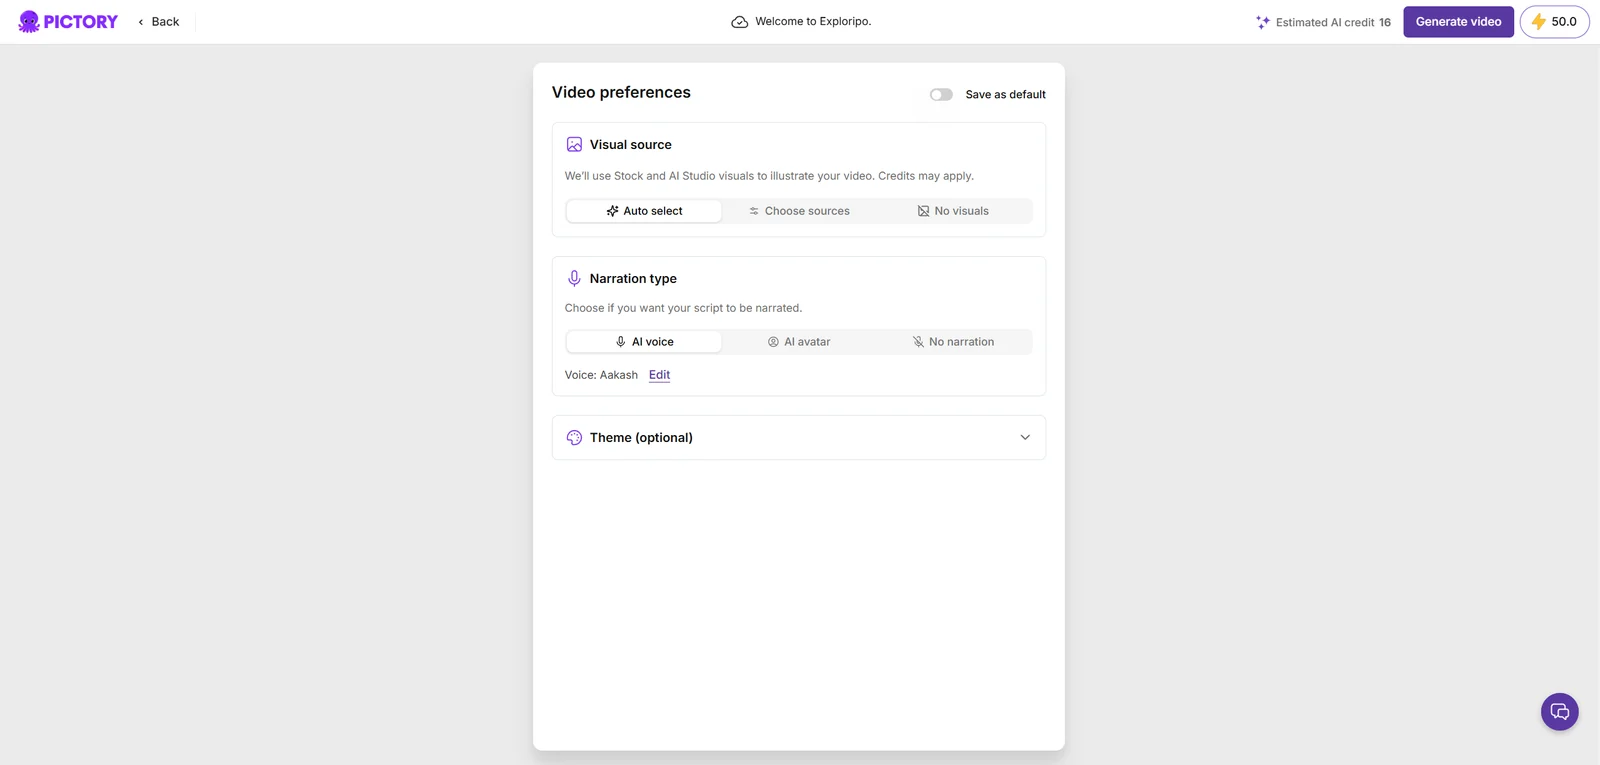Select Choose sources option
Screen dimensions: 1600x765
coord(799,211)
